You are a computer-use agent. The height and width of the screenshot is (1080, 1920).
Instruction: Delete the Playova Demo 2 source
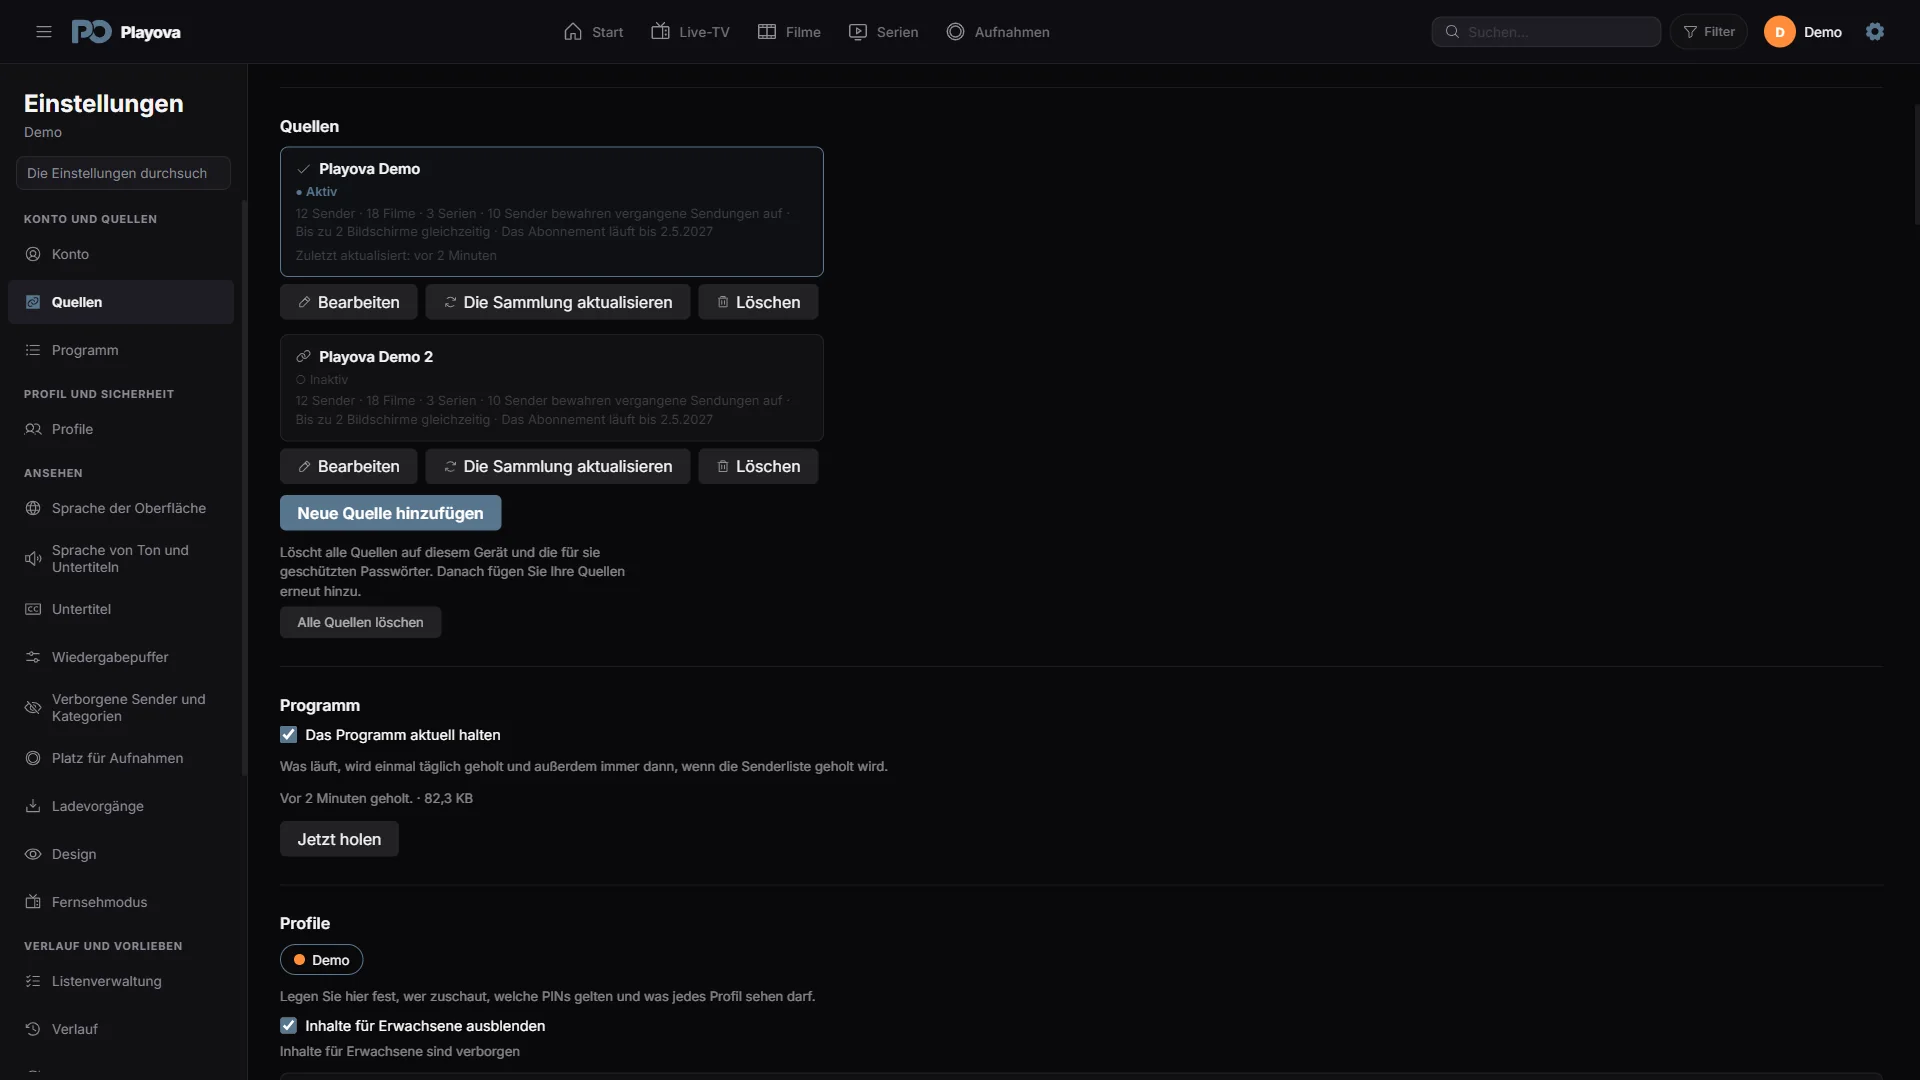(759, 466)
